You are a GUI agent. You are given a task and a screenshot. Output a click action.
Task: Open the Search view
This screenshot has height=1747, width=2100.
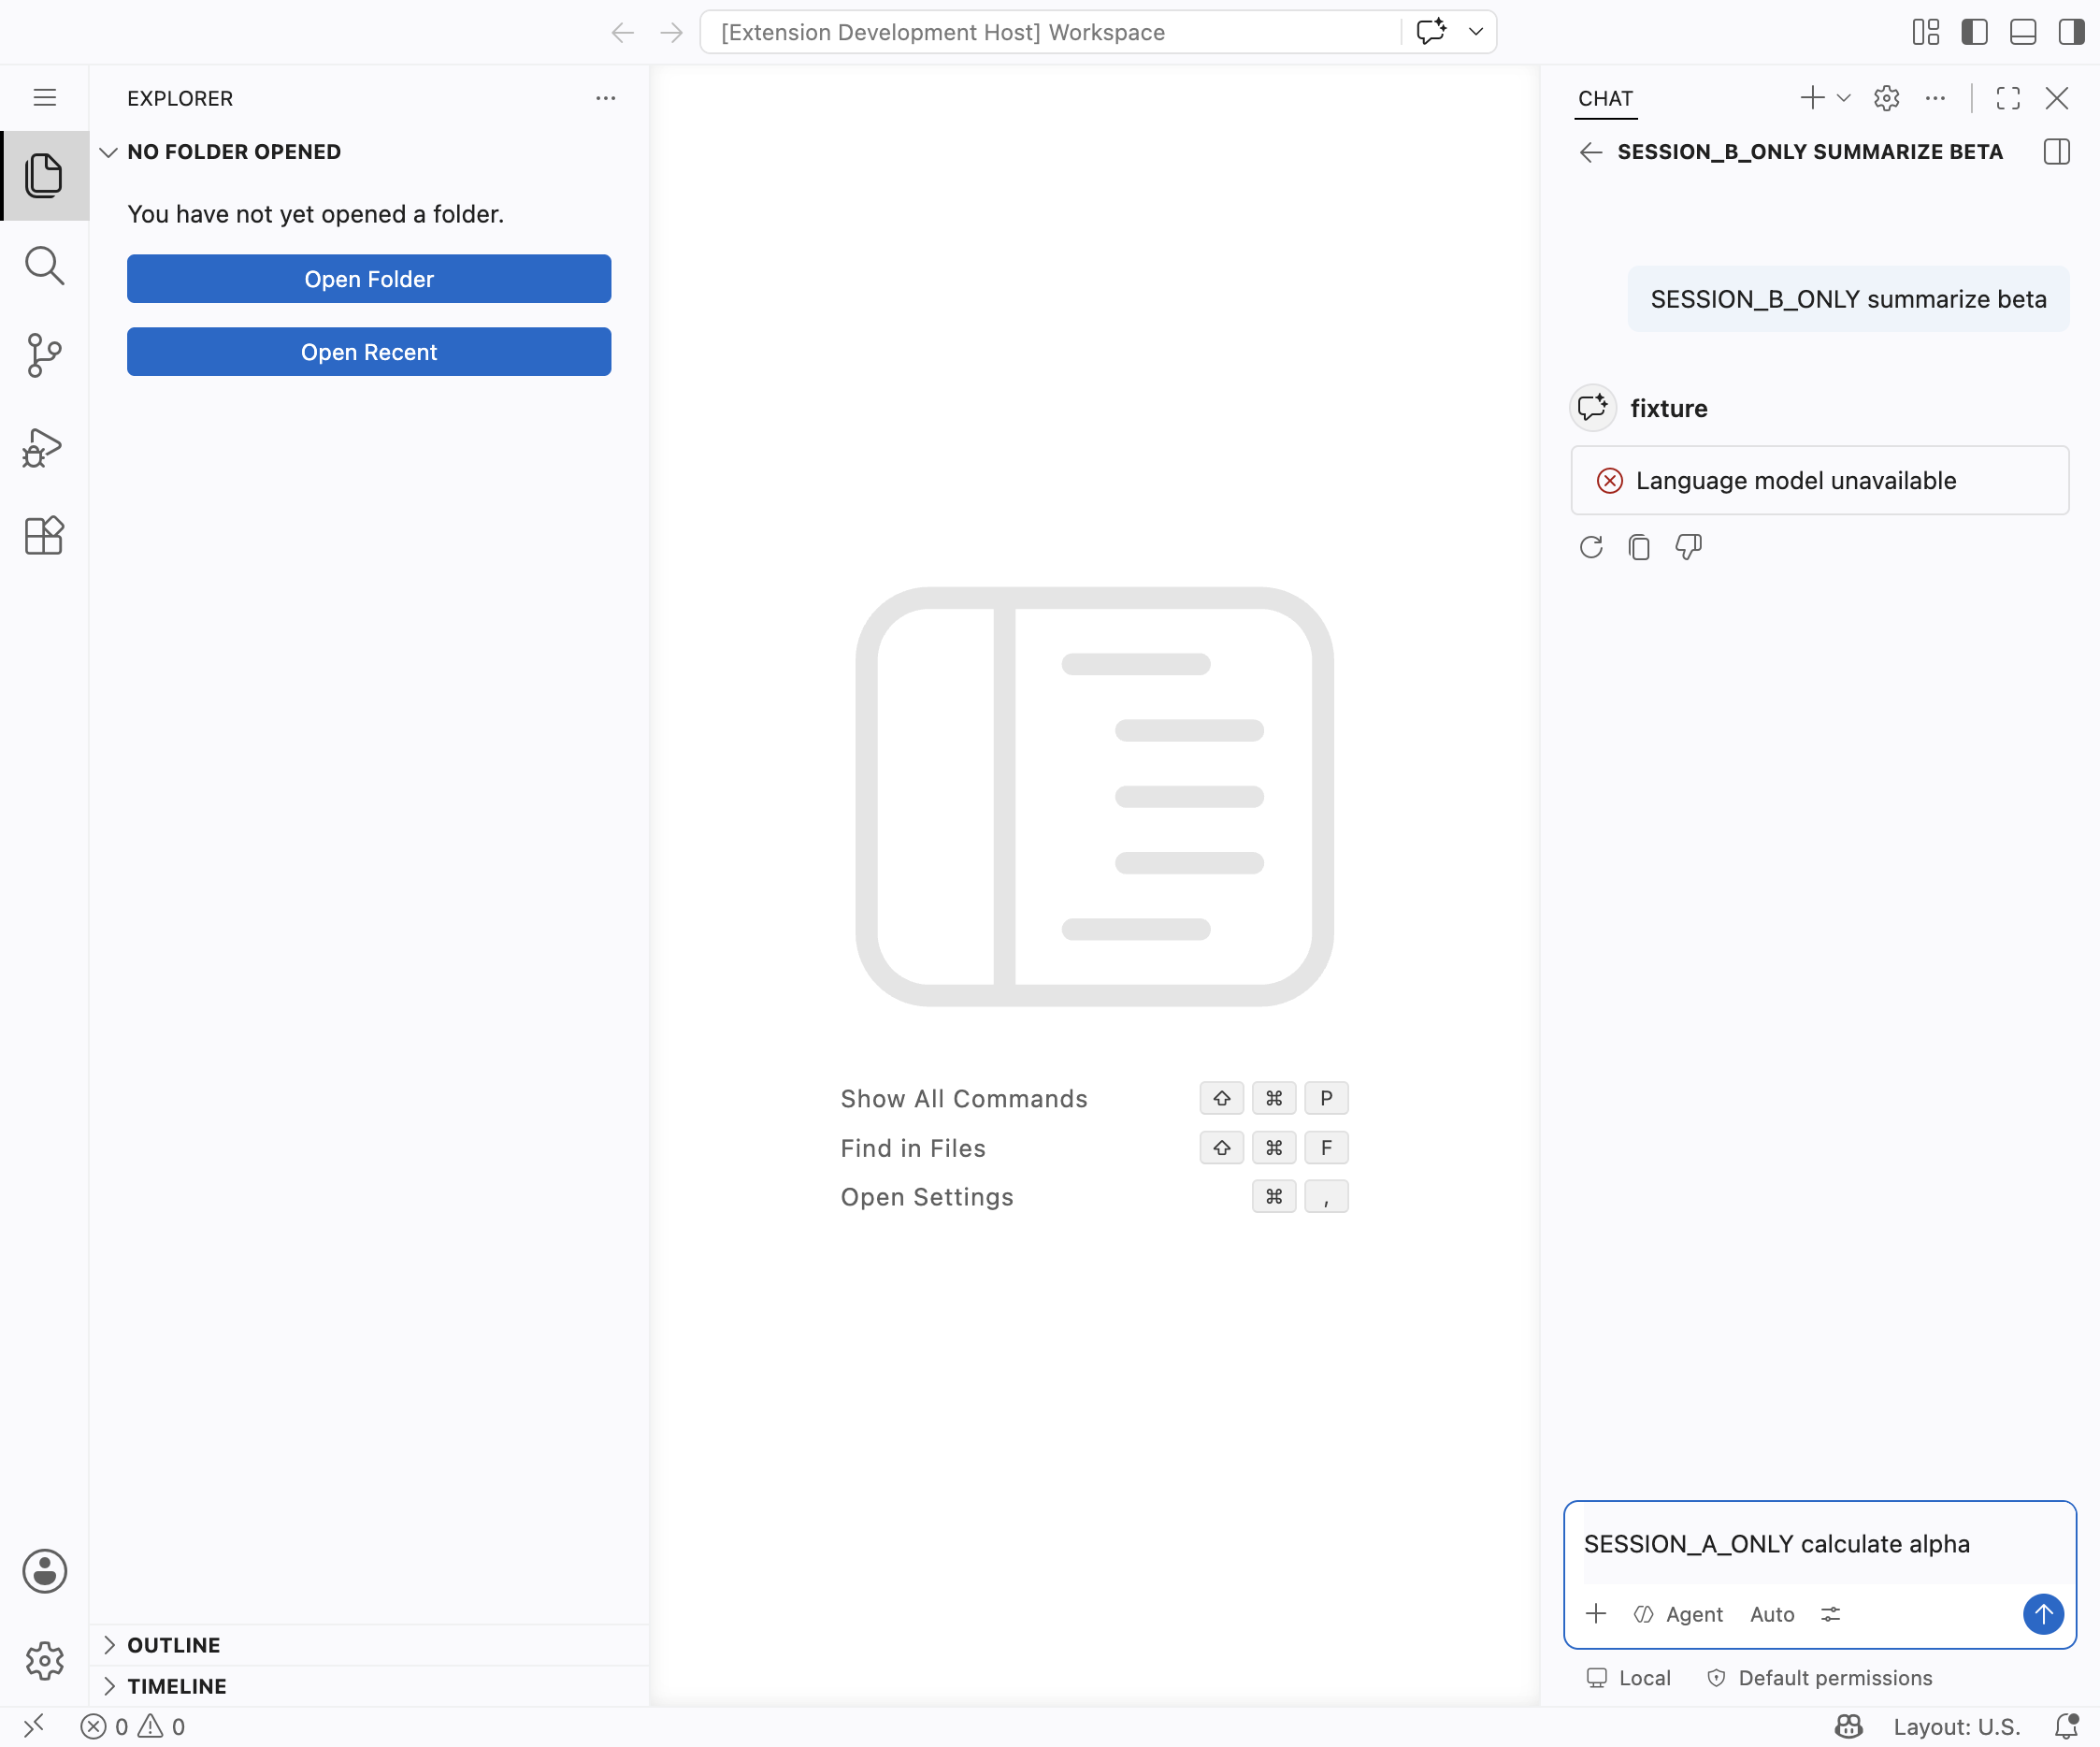[x=44, y=265]
